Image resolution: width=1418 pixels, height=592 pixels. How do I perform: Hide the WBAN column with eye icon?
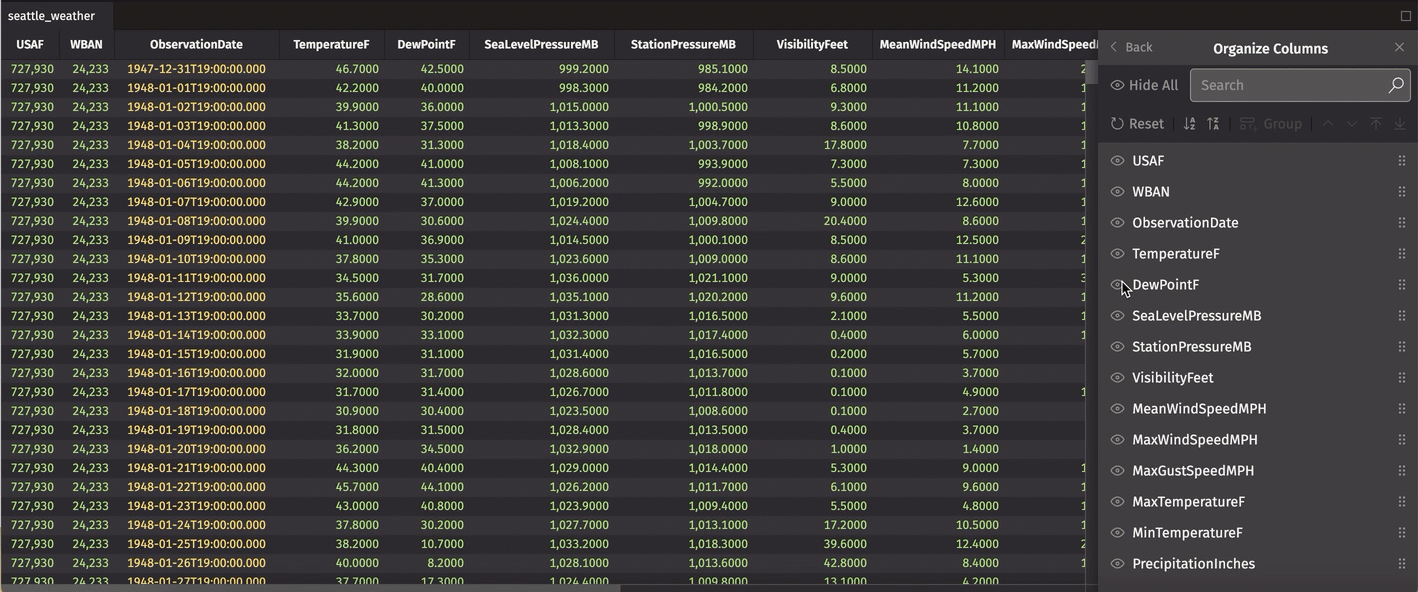click(1117, 192)
